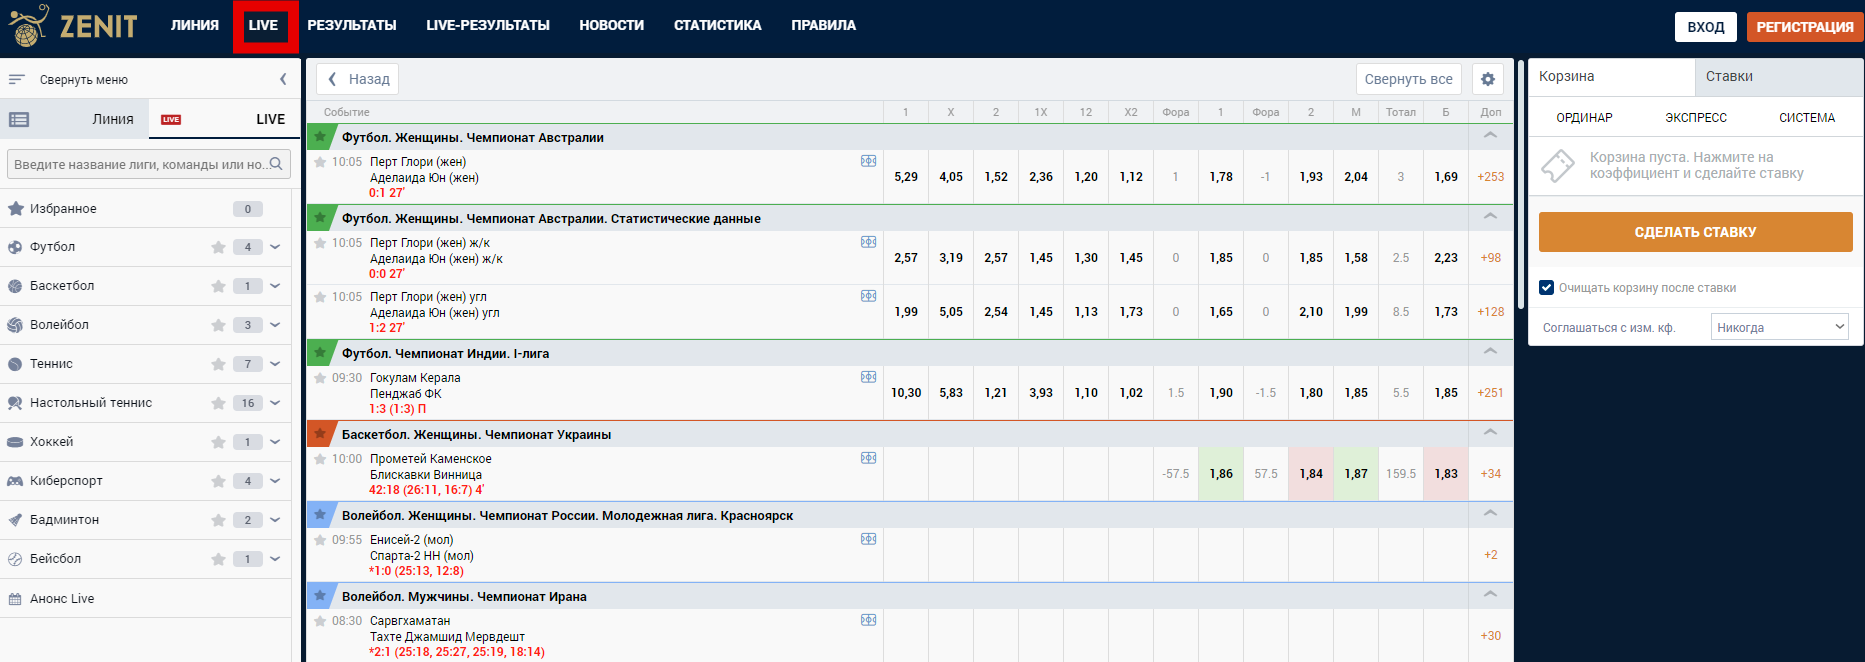Click search magnifier icon in league search
The height and width of the screenshot is (662, 1865).
[x=276, y=164]
